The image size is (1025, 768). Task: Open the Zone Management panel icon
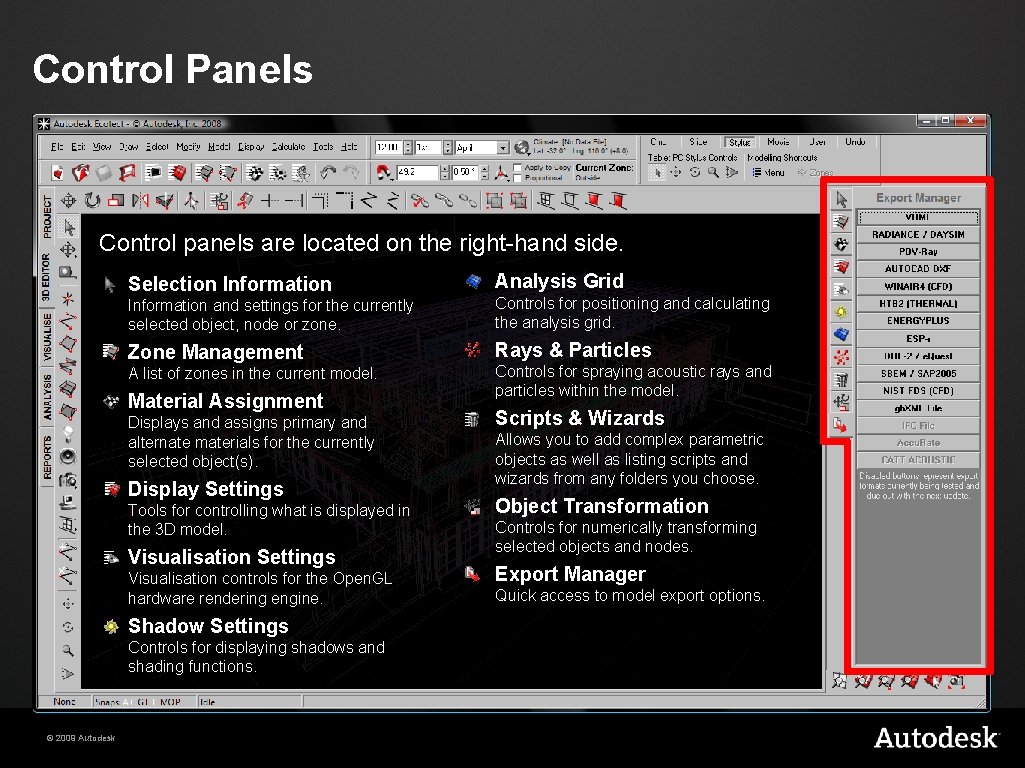pos(111,352)
